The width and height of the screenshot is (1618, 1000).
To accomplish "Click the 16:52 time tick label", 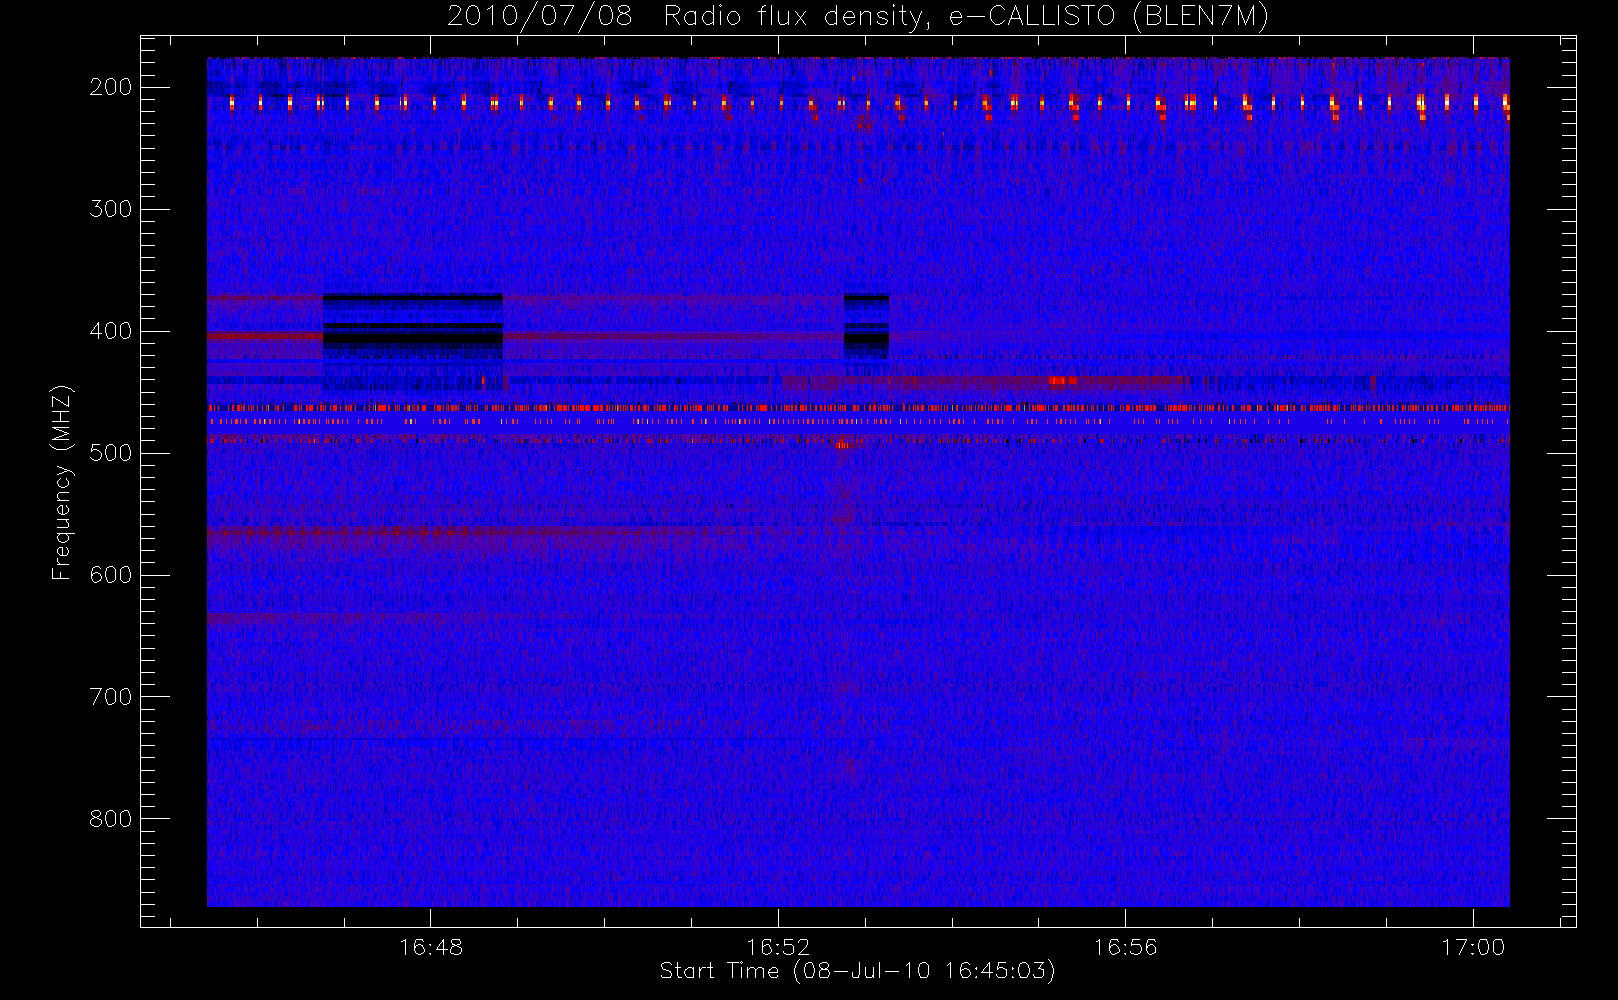I will pos(778,947).
